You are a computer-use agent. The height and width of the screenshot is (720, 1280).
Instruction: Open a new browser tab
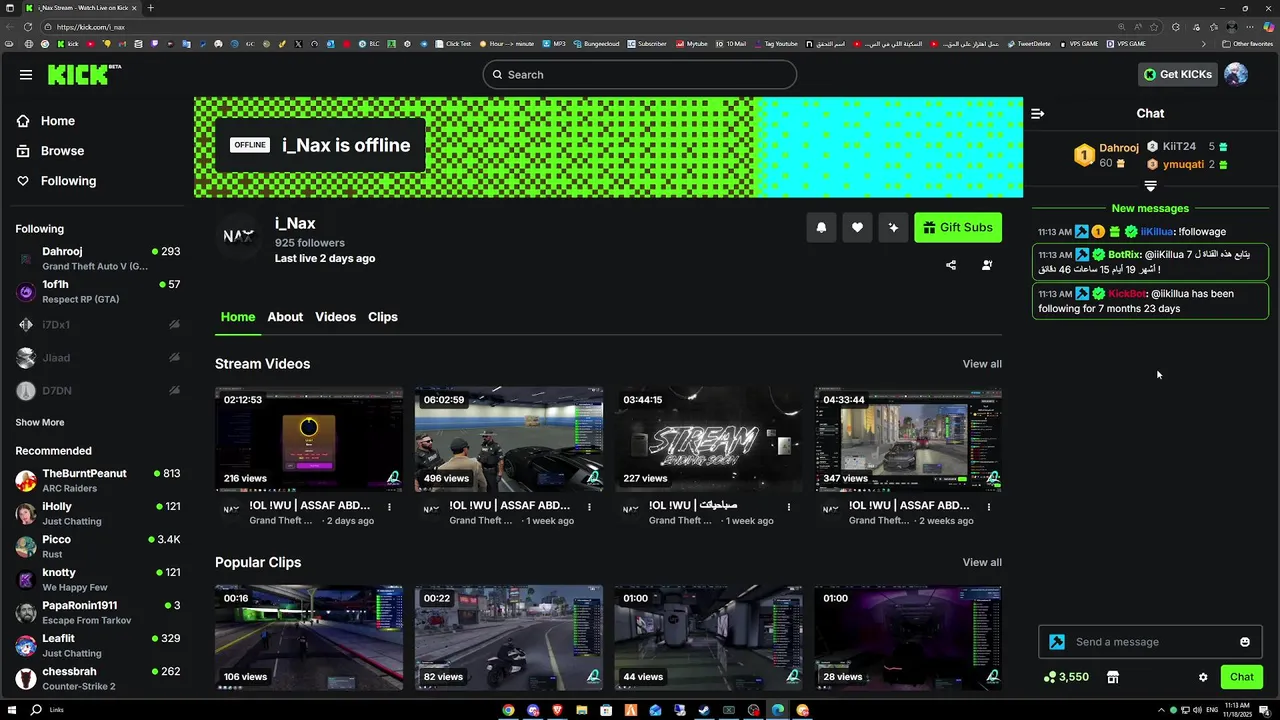click(150, 8)
